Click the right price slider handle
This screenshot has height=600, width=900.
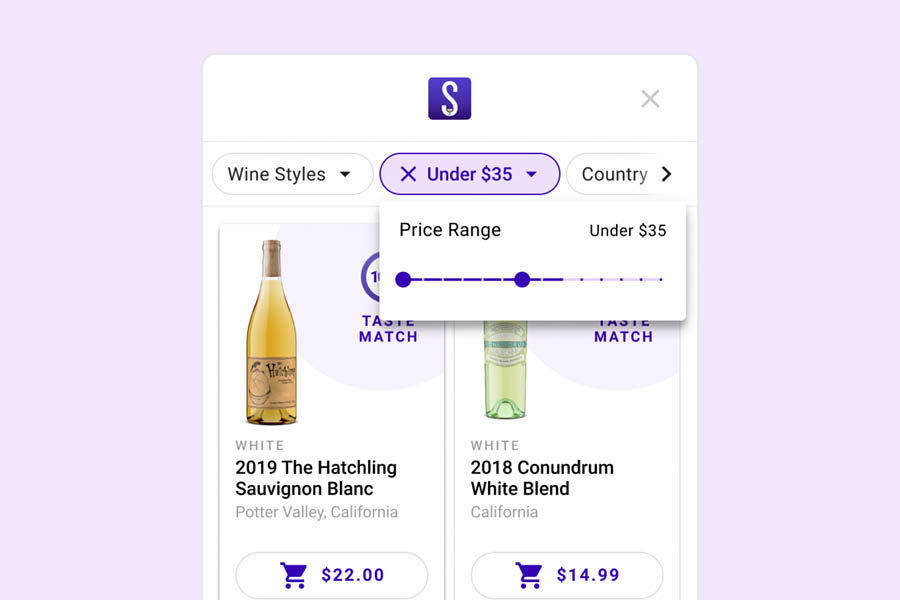pyautogui.click(x=522, y=280)
